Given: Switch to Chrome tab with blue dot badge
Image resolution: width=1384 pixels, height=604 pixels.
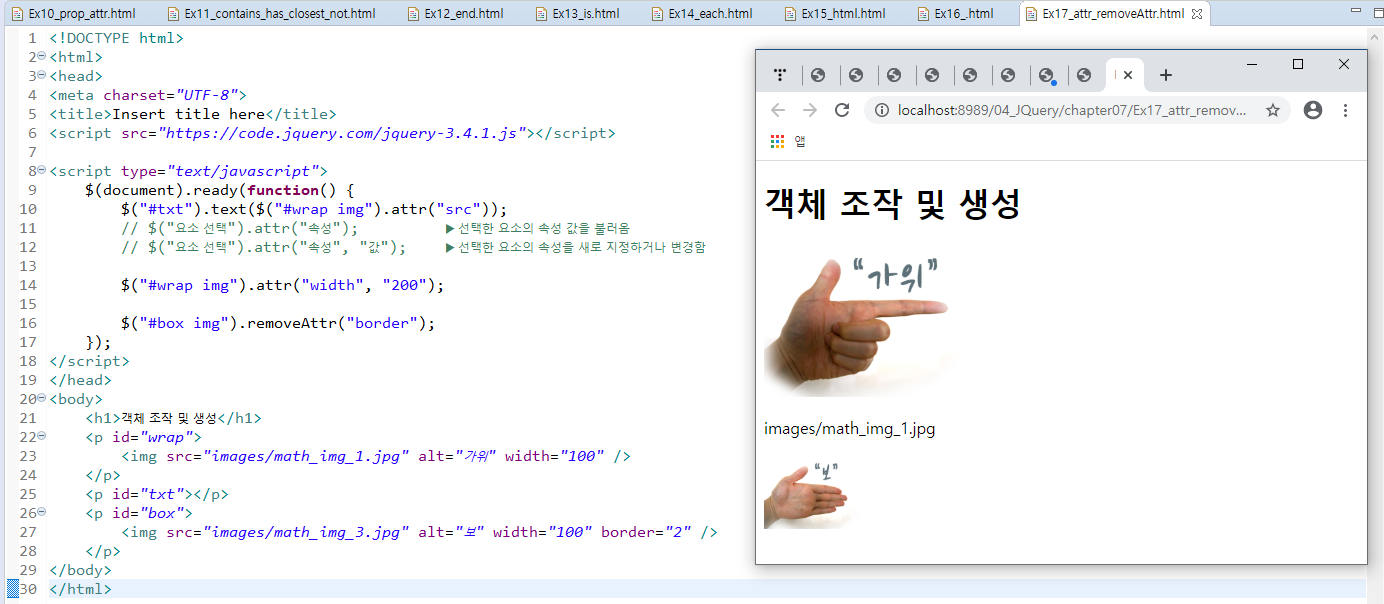Looking at the screenshot, I should click(x=1046, y=75).
